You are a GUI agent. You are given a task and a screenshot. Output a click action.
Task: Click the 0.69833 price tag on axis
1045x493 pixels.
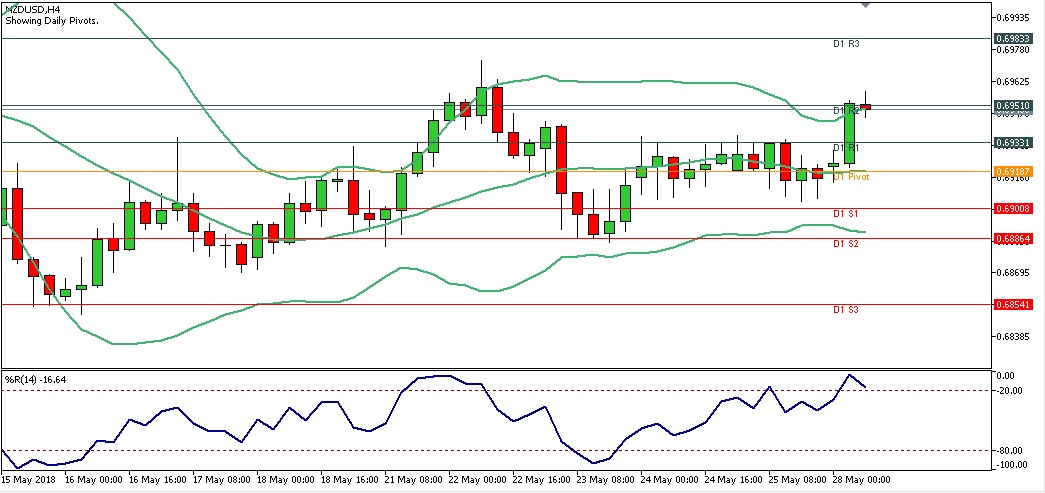point(1014,38)
